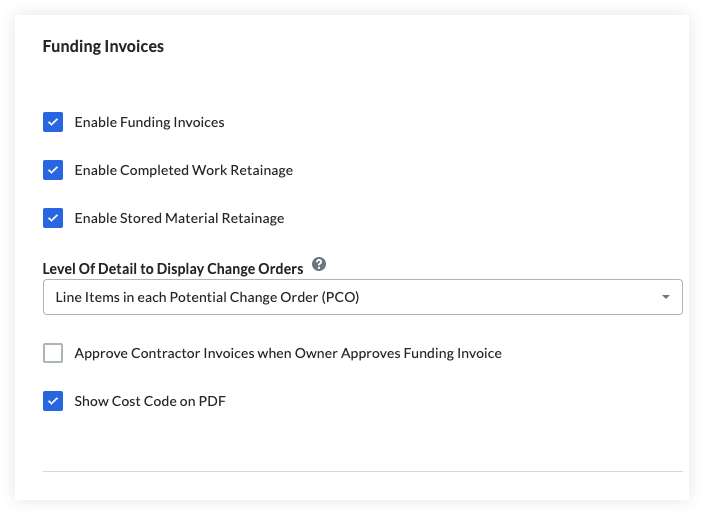This screenshot has height=515, width=704.
Task: Click the 'Enable Completed Work Retainage' label text
Action: point(183,170)
